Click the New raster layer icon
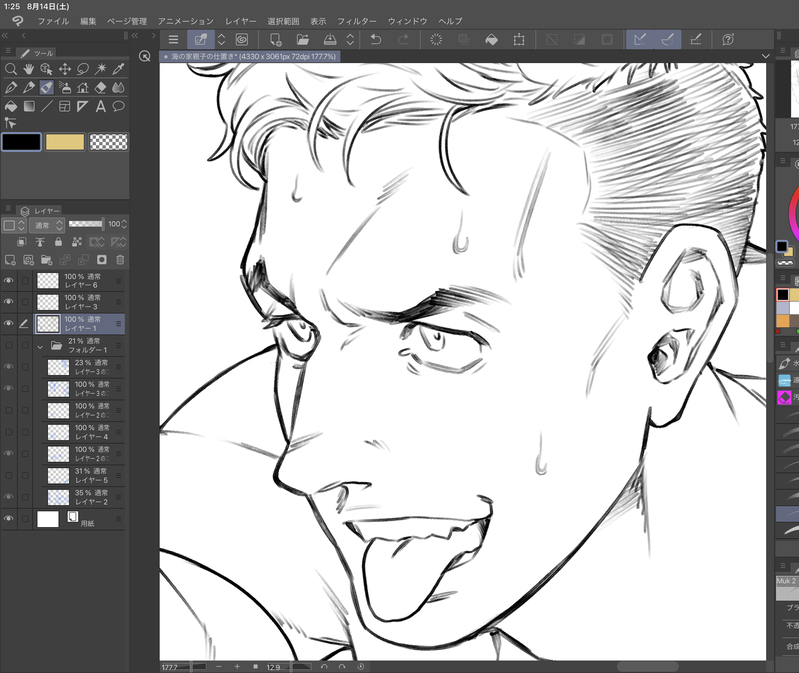This screenshot has width=799, height=673. coord(10,260)
